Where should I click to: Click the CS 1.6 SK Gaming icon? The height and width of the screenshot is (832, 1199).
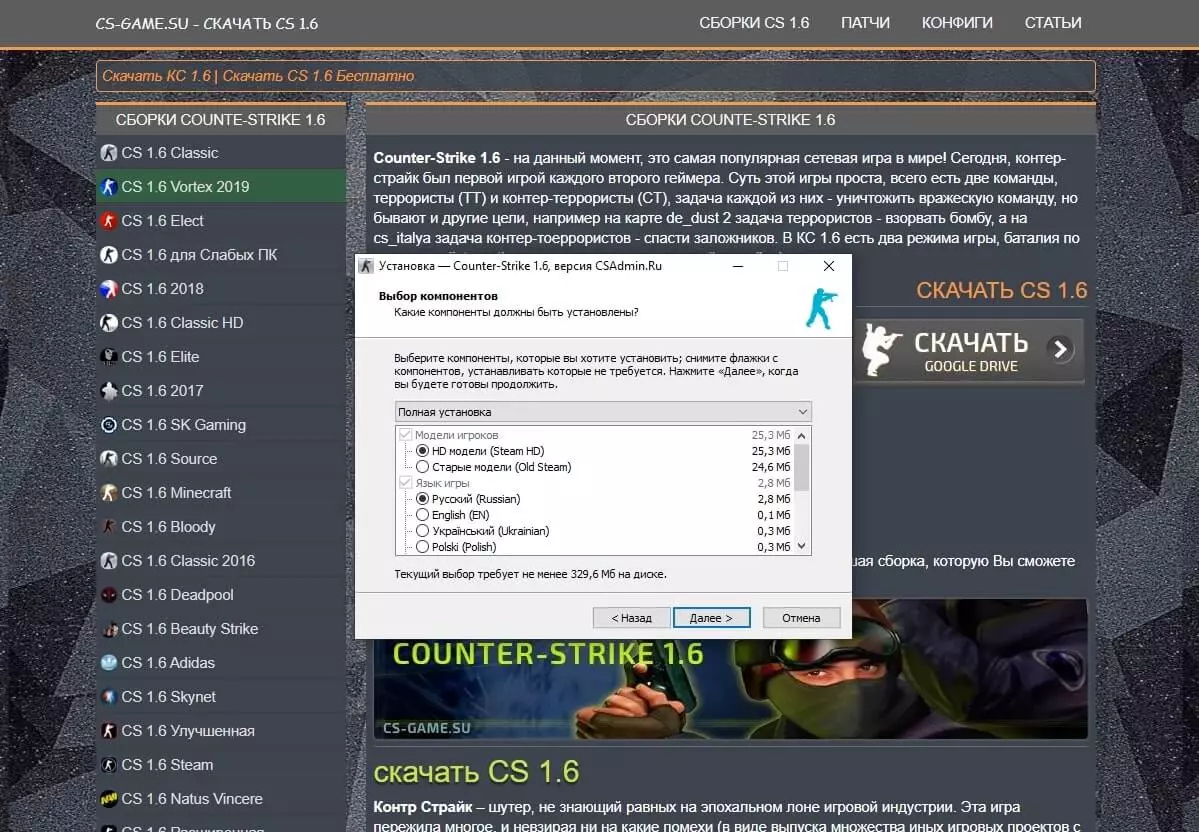[109, 425]
